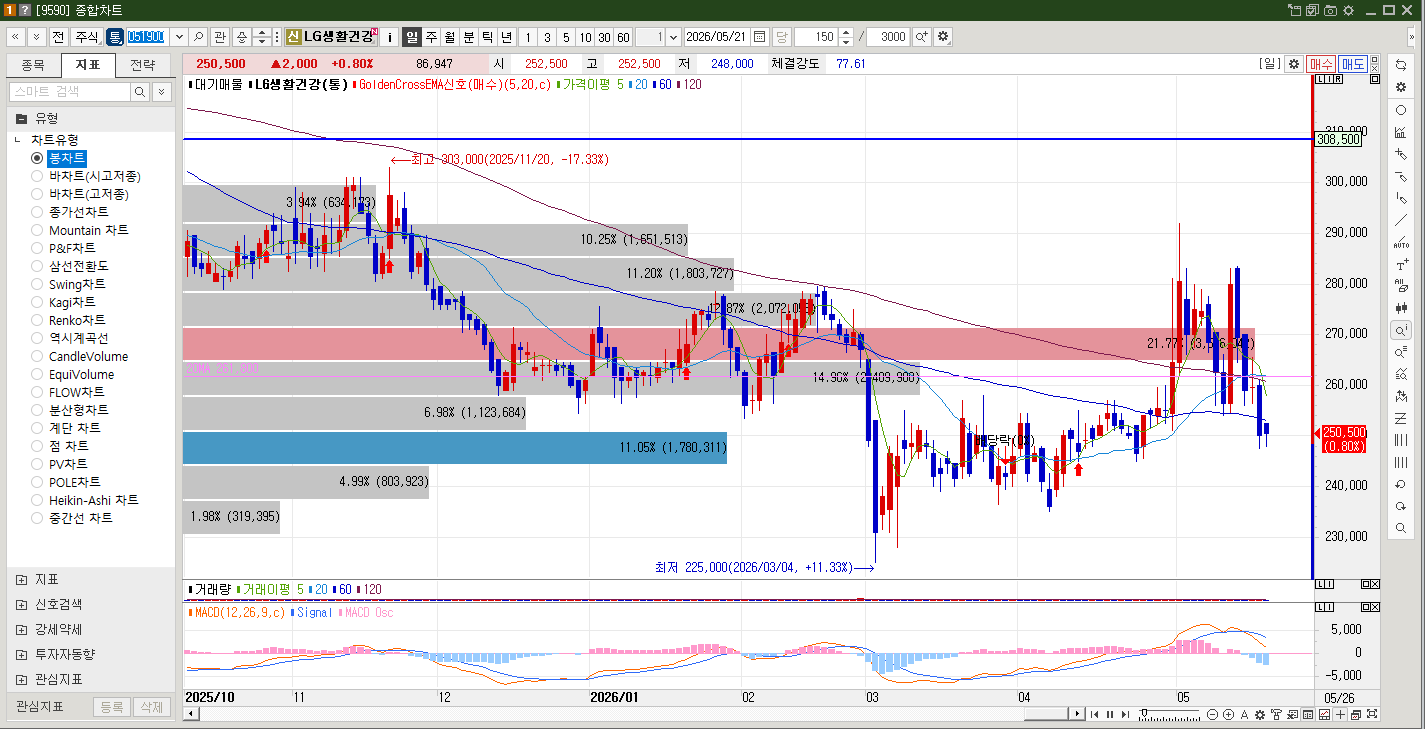This screenshot has height=729, width=1425.
Task: Click the 스마트 검색 input field
Action: click(x=70, y=92)
